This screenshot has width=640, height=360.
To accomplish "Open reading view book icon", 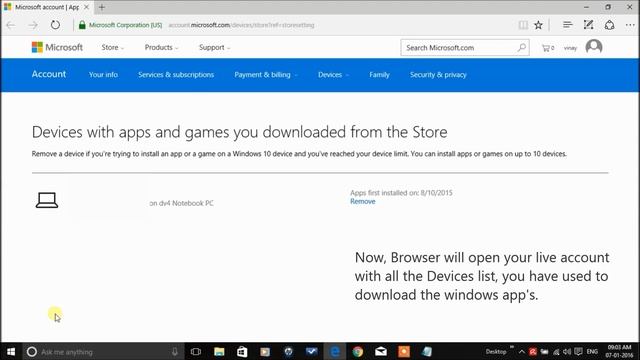I will 523,25.
